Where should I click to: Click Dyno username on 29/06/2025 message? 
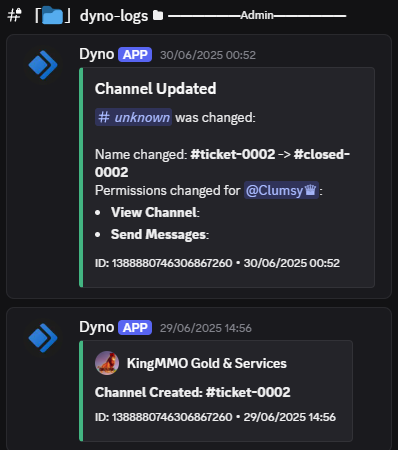pyautogui.click(x=97, y=327)
